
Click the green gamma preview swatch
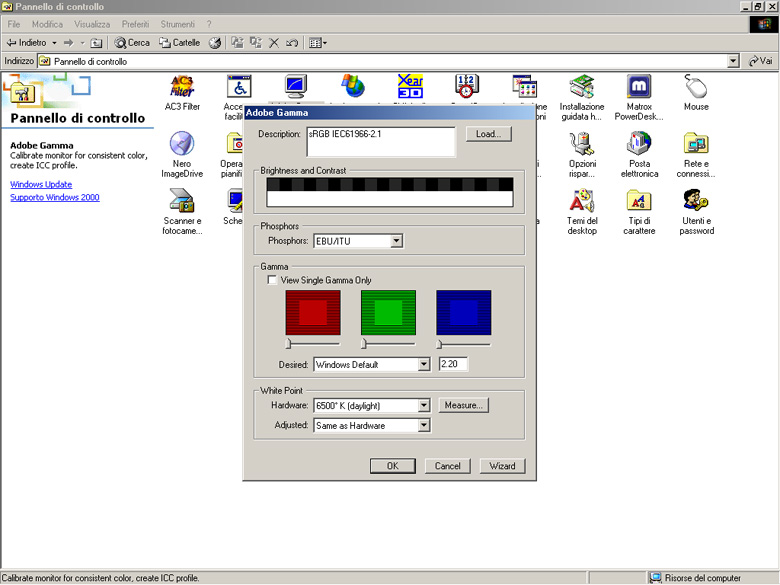pyautogui.click(x=389, y=313)
